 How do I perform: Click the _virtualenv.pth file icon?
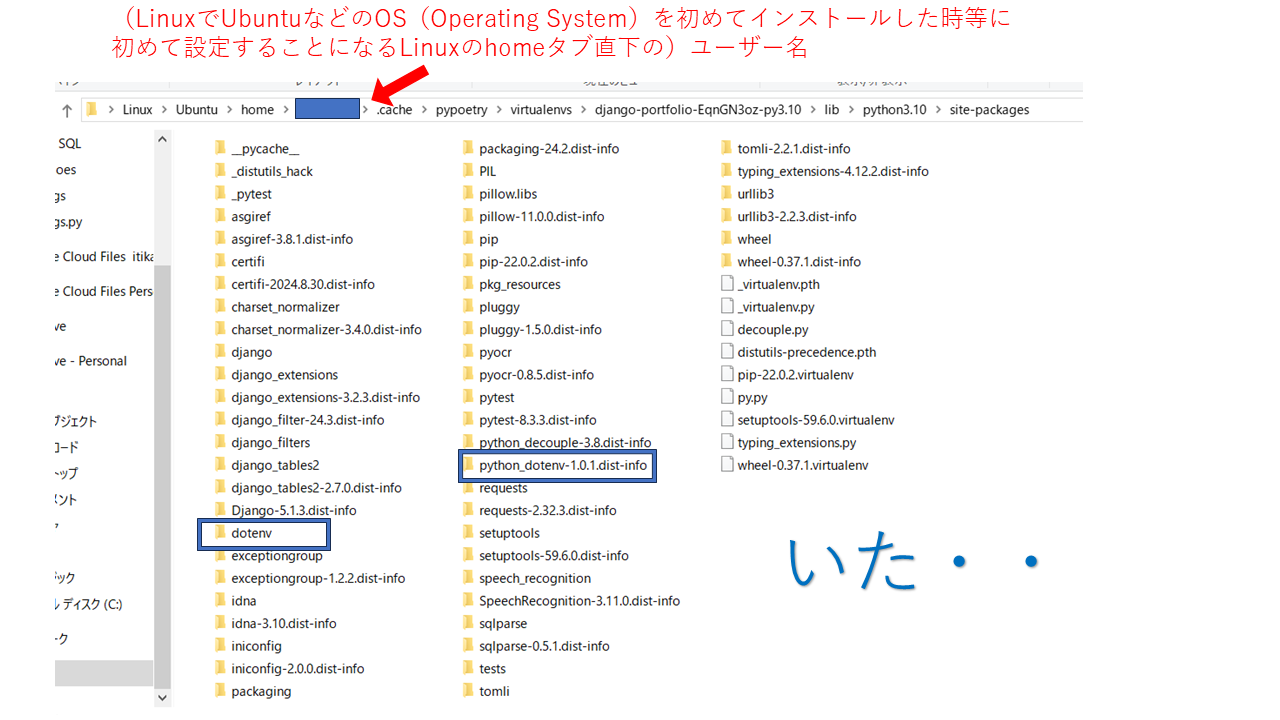pyautogui.click(x=727, y=284)
